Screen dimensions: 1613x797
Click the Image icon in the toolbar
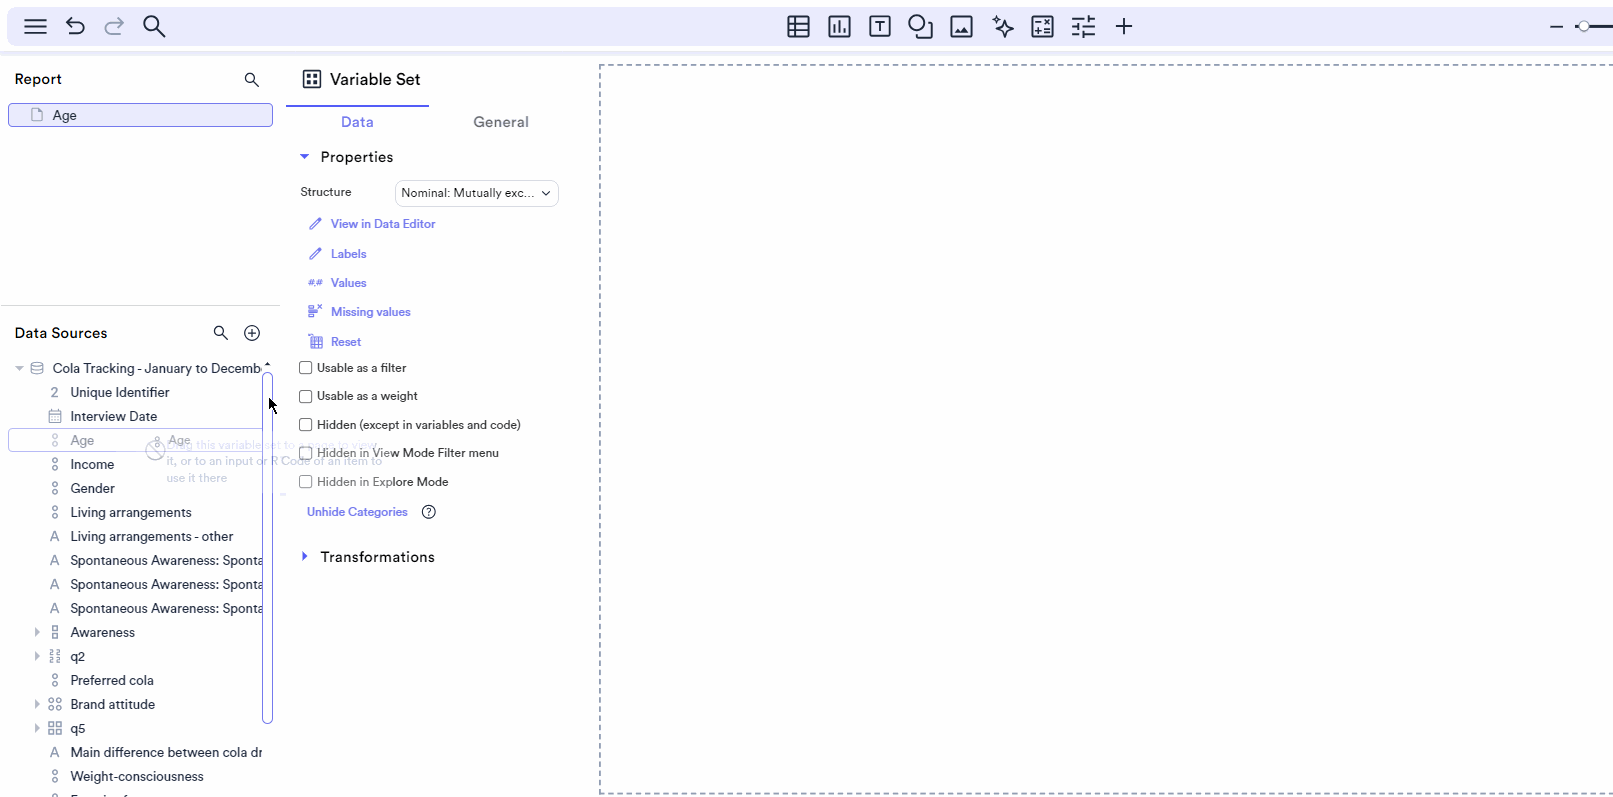(x=961, y=27)
